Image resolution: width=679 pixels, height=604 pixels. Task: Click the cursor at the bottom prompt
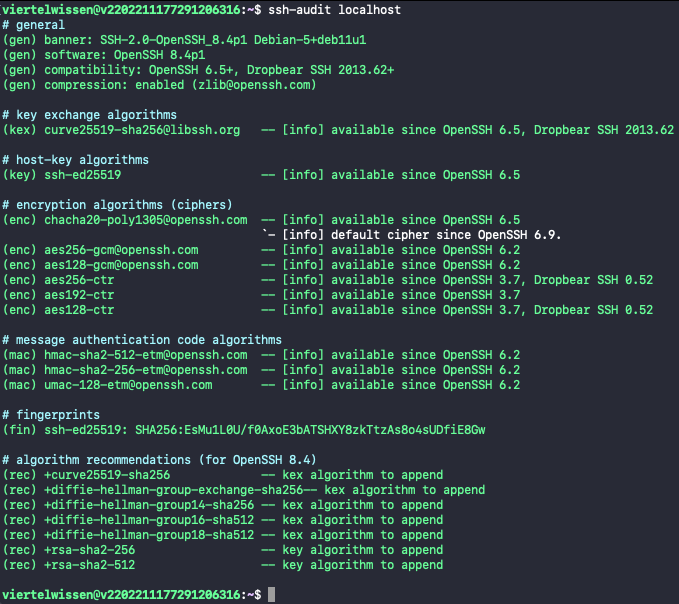pyautogui.click(x=272, y=594)
